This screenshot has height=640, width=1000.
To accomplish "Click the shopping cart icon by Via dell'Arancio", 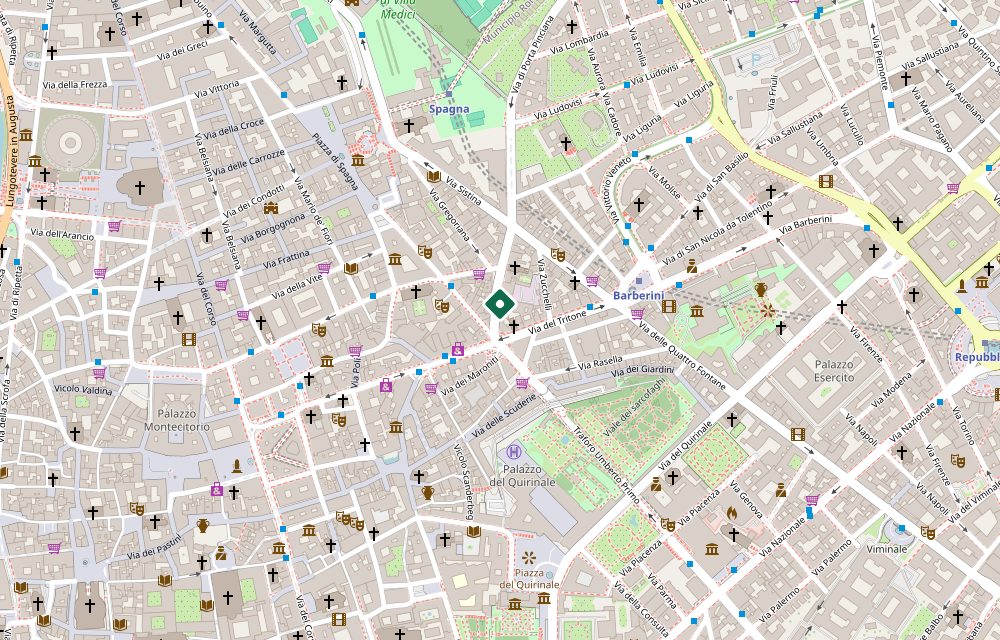I will click(114, 226).
